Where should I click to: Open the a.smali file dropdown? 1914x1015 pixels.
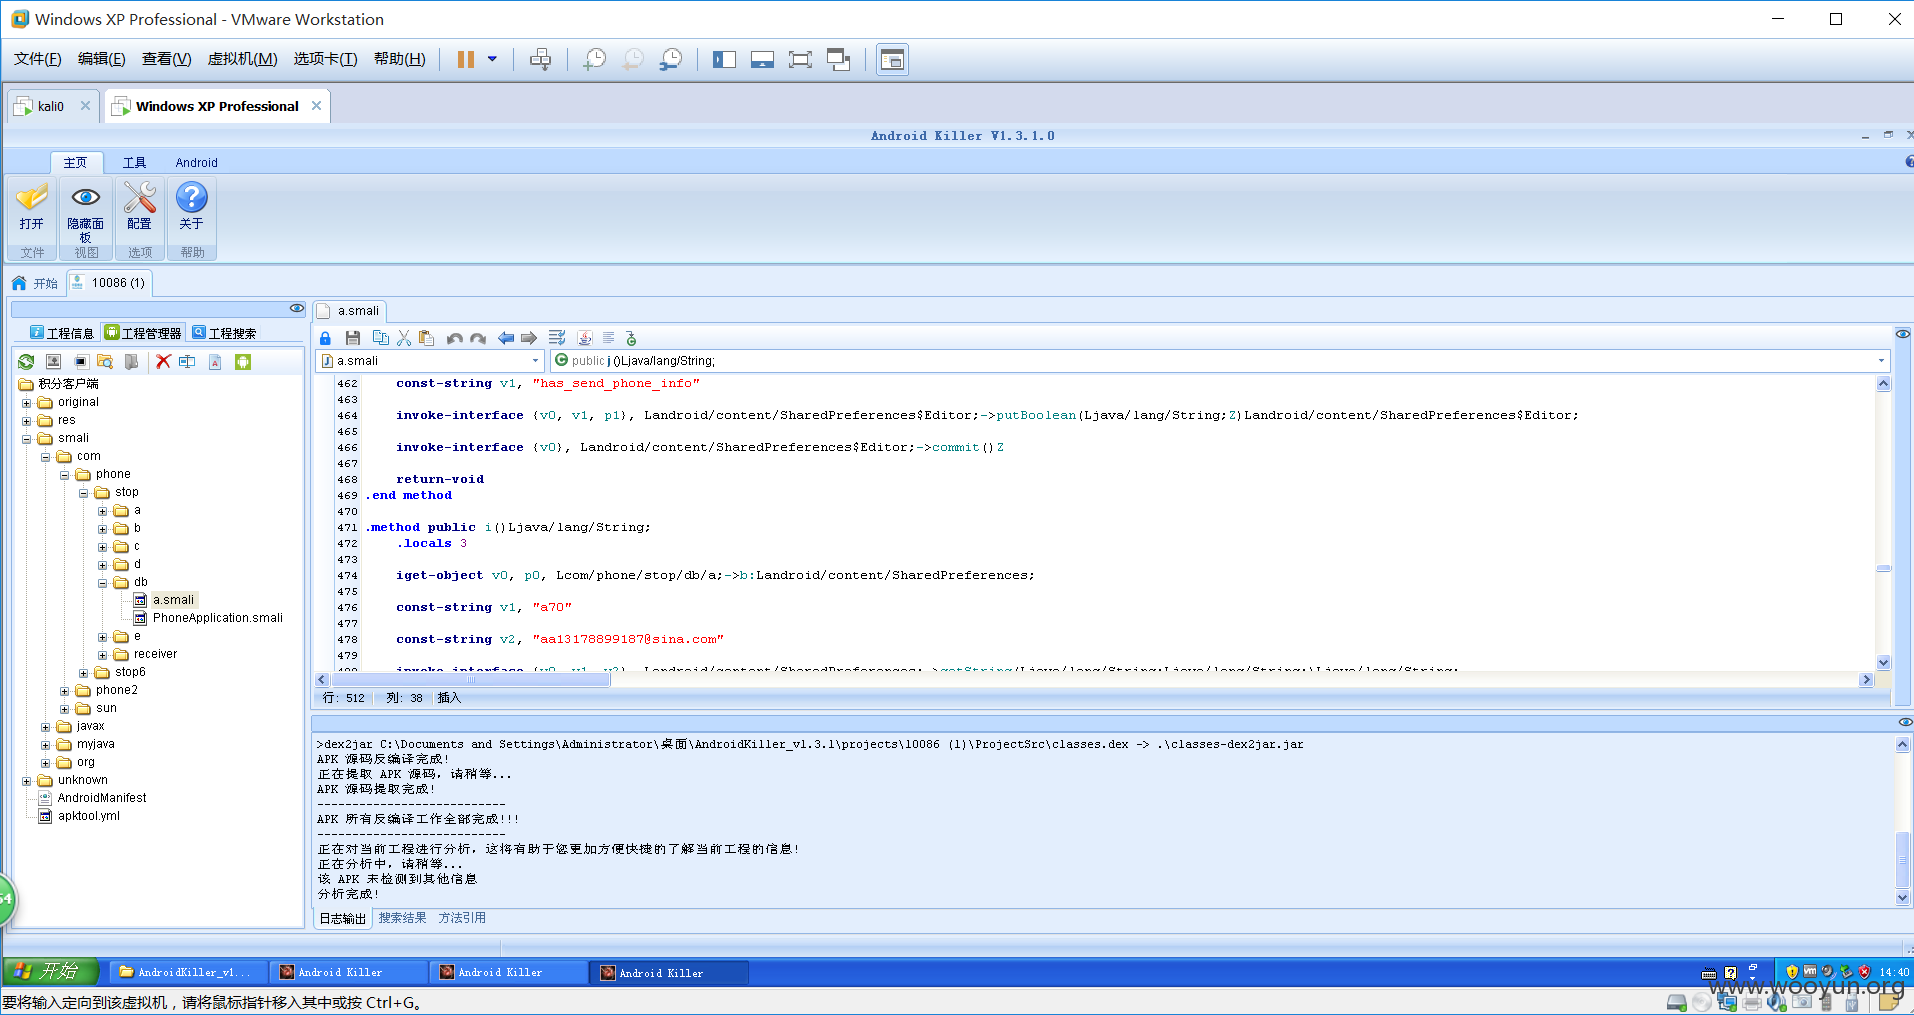(535, 361)
